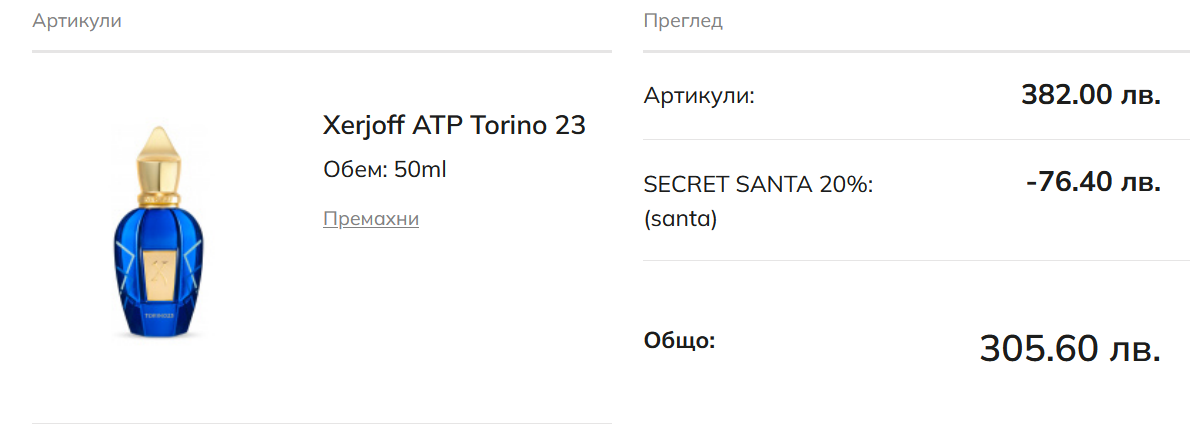
Task: Click the Преглед summary heading
Action: 683,20
